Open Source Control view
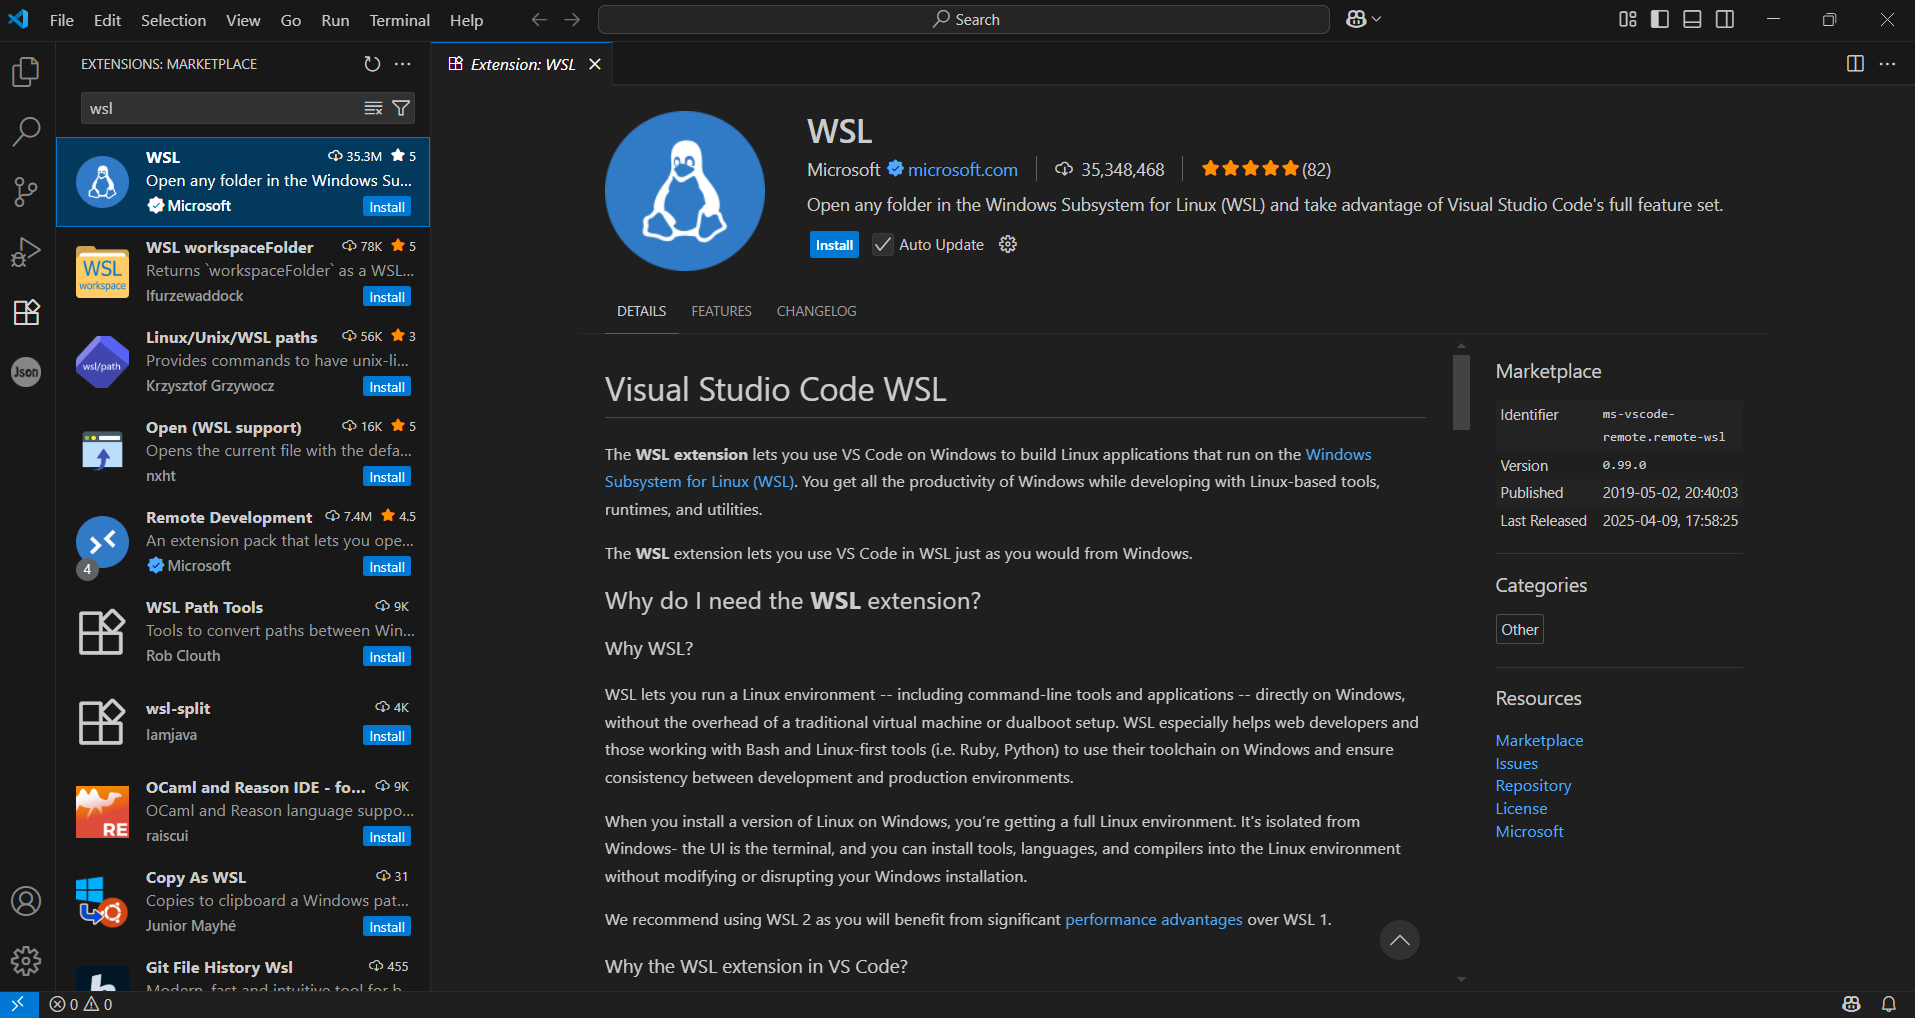 pyautogui.click(x=26, y=191)
